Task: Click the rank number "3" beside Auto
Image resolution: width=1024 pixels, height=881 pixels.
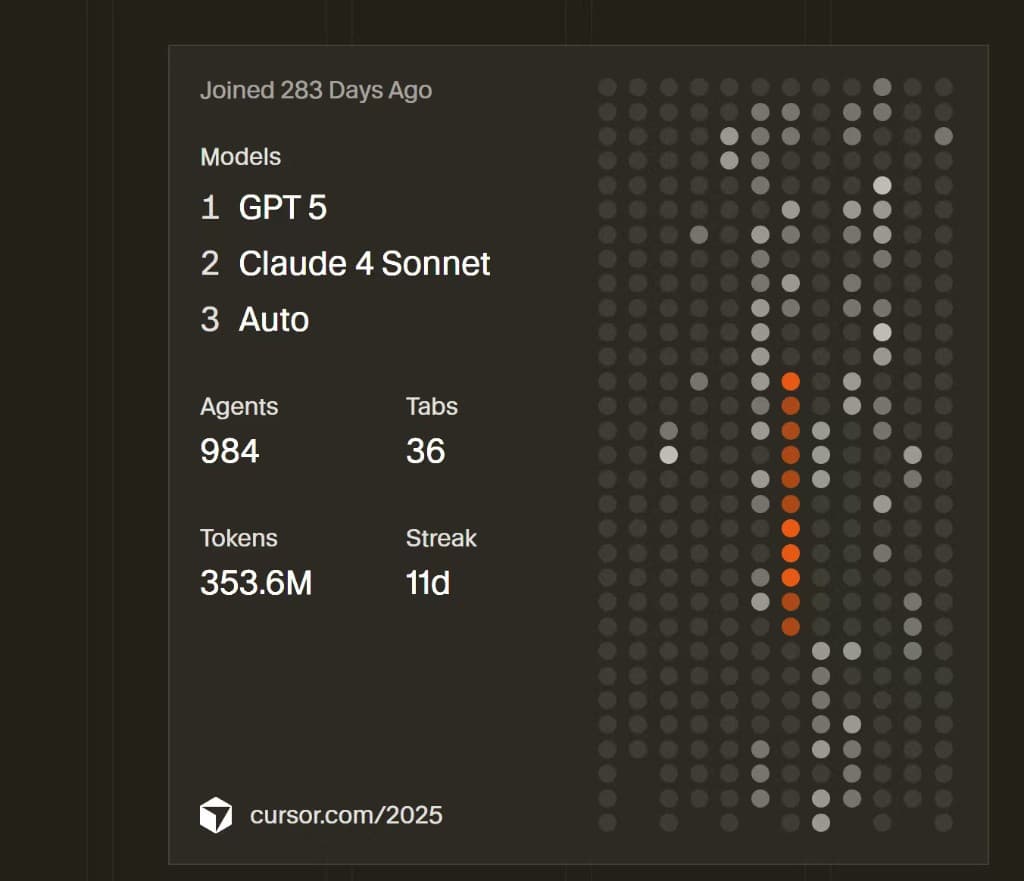Action: coord(210,320)
